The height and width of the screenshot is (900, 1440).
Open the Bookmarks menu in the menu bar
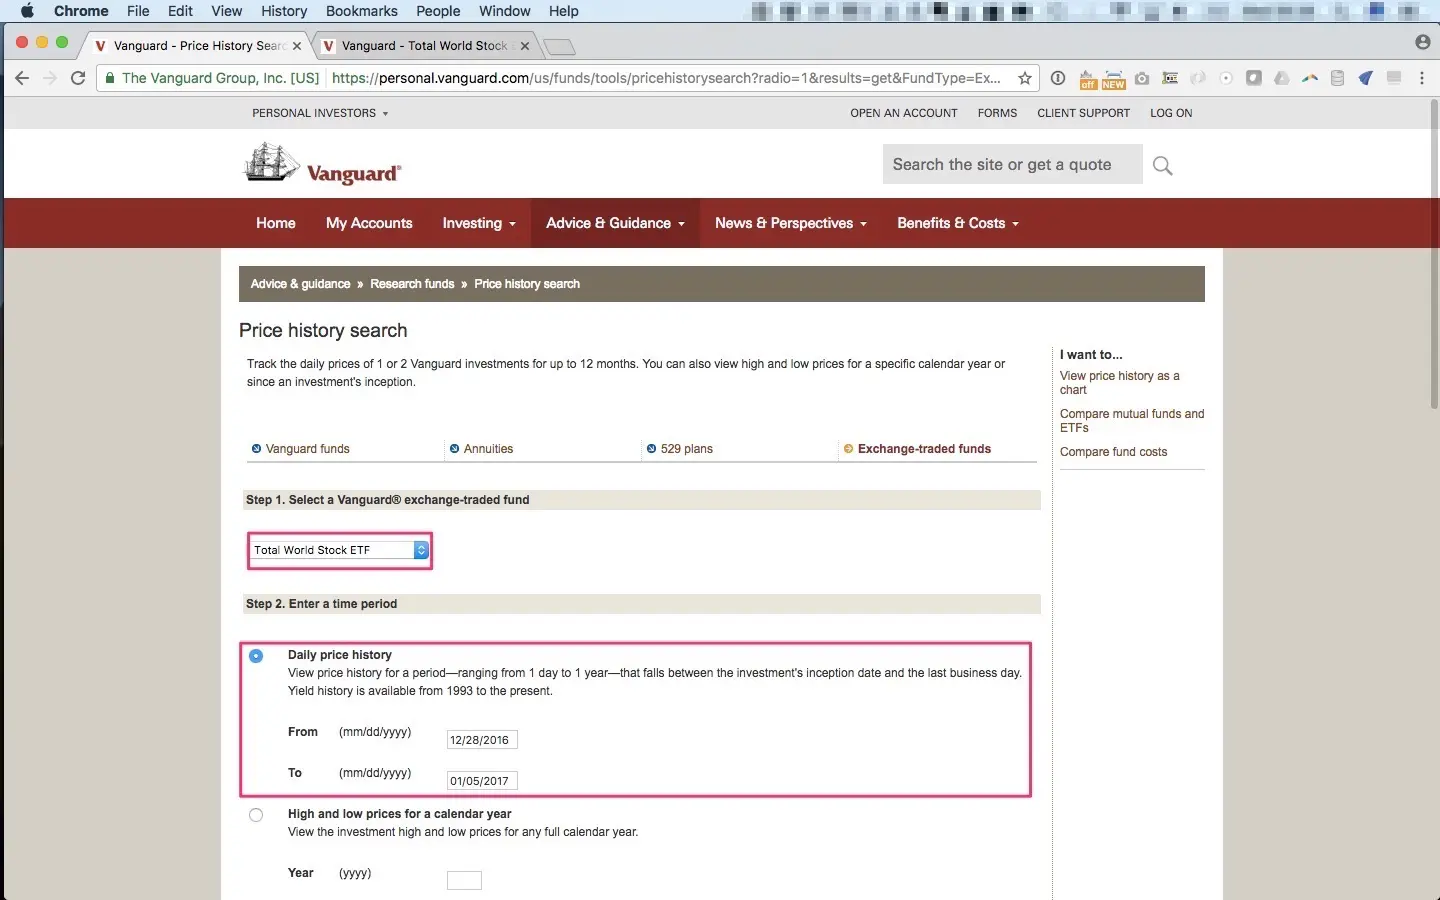pos(361,11)
